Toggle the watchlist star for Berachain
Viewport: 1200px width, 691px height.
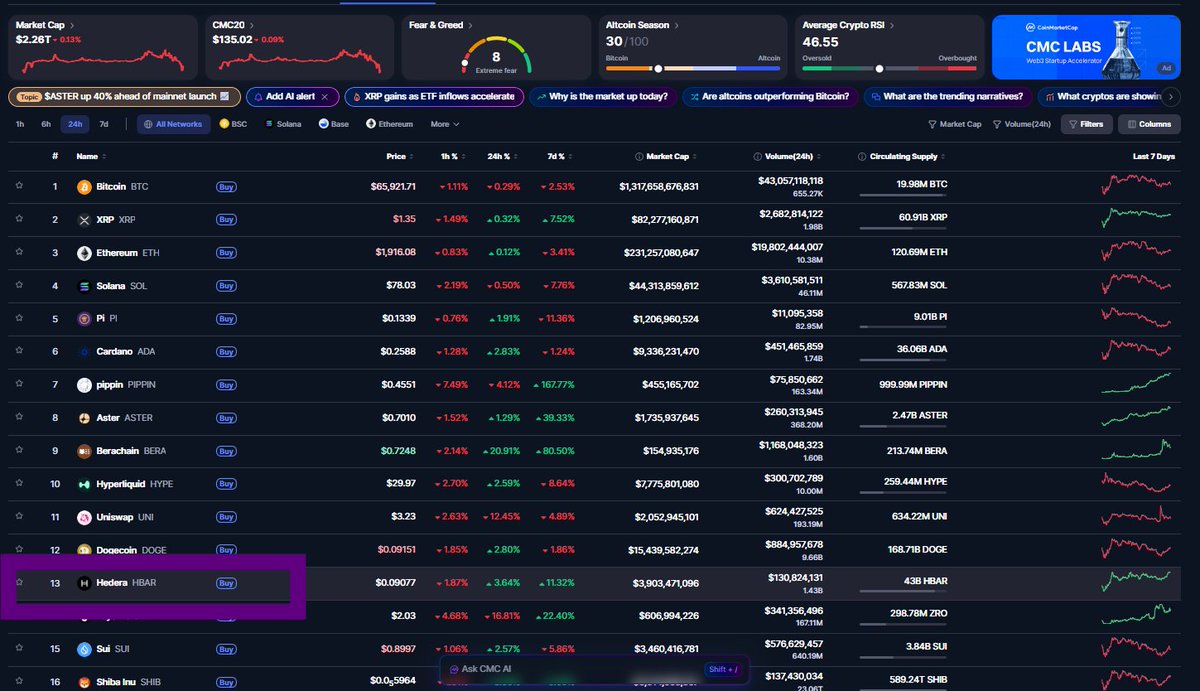[x=18, y=451]
